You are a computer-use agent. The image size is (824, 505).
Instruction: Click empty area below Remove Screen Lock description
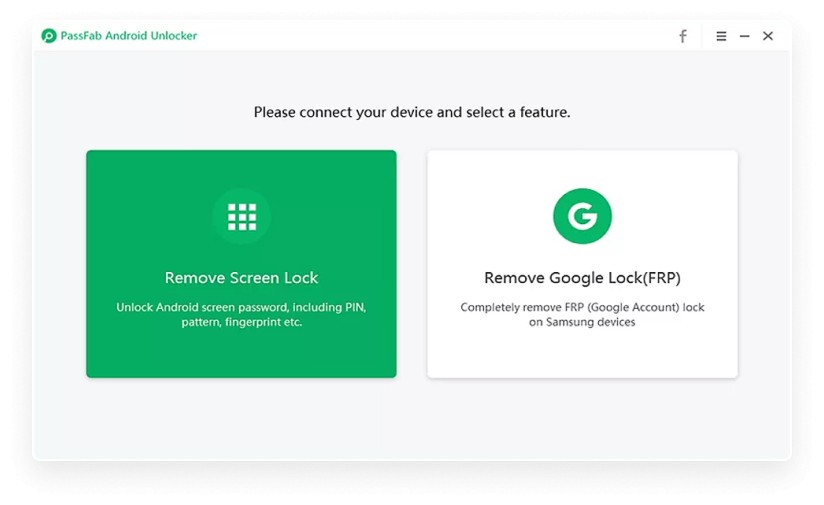point(241,353)
